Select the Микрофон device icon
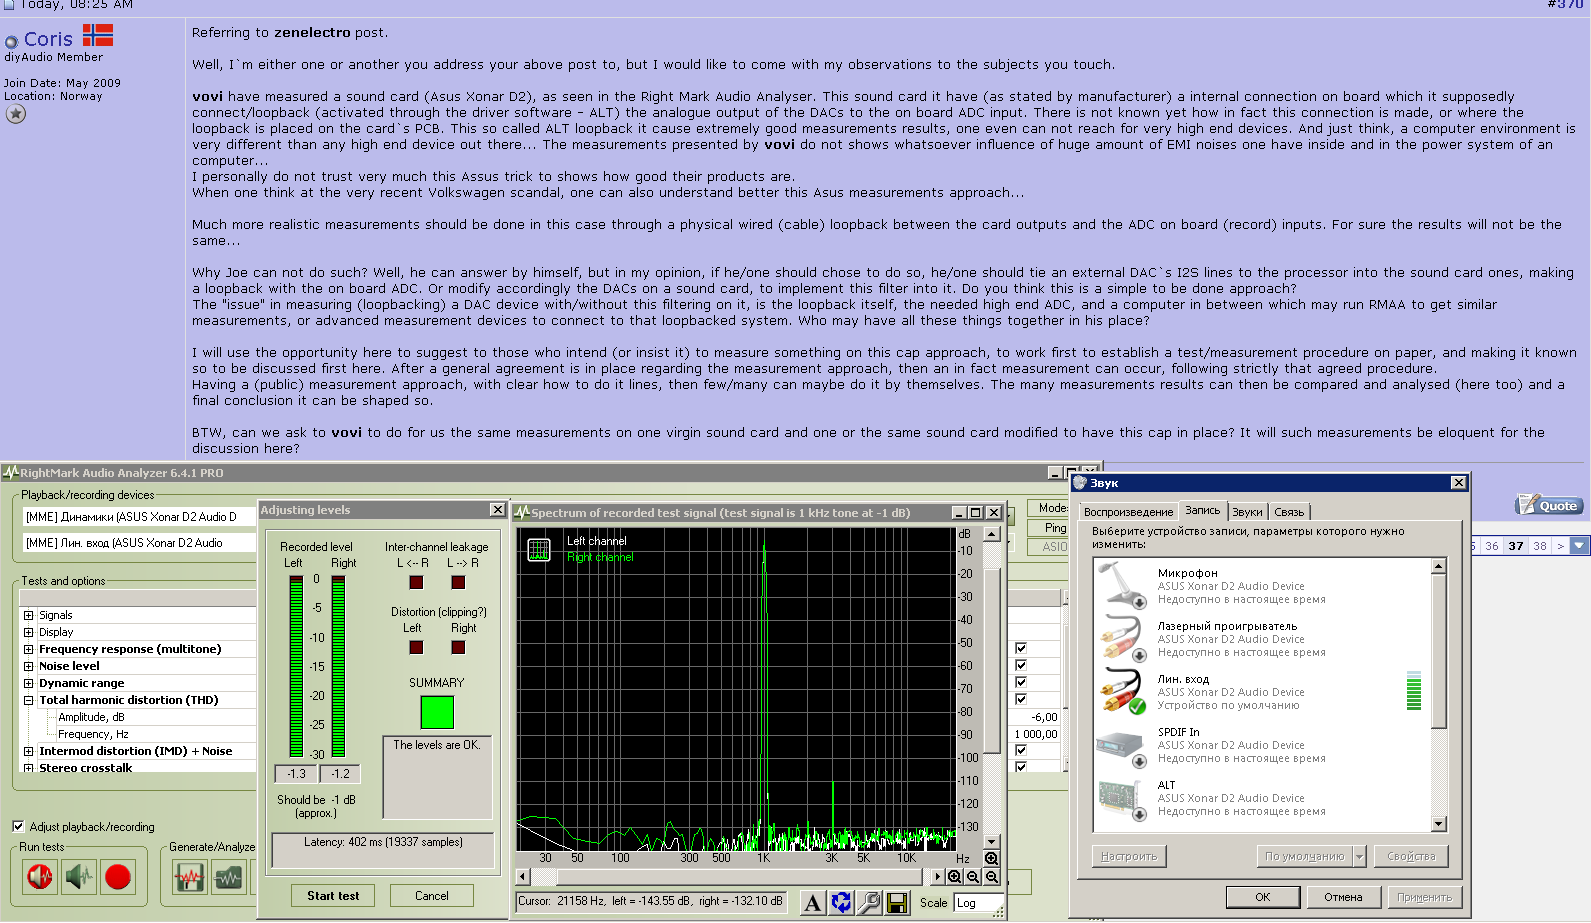 (1122, 585)
